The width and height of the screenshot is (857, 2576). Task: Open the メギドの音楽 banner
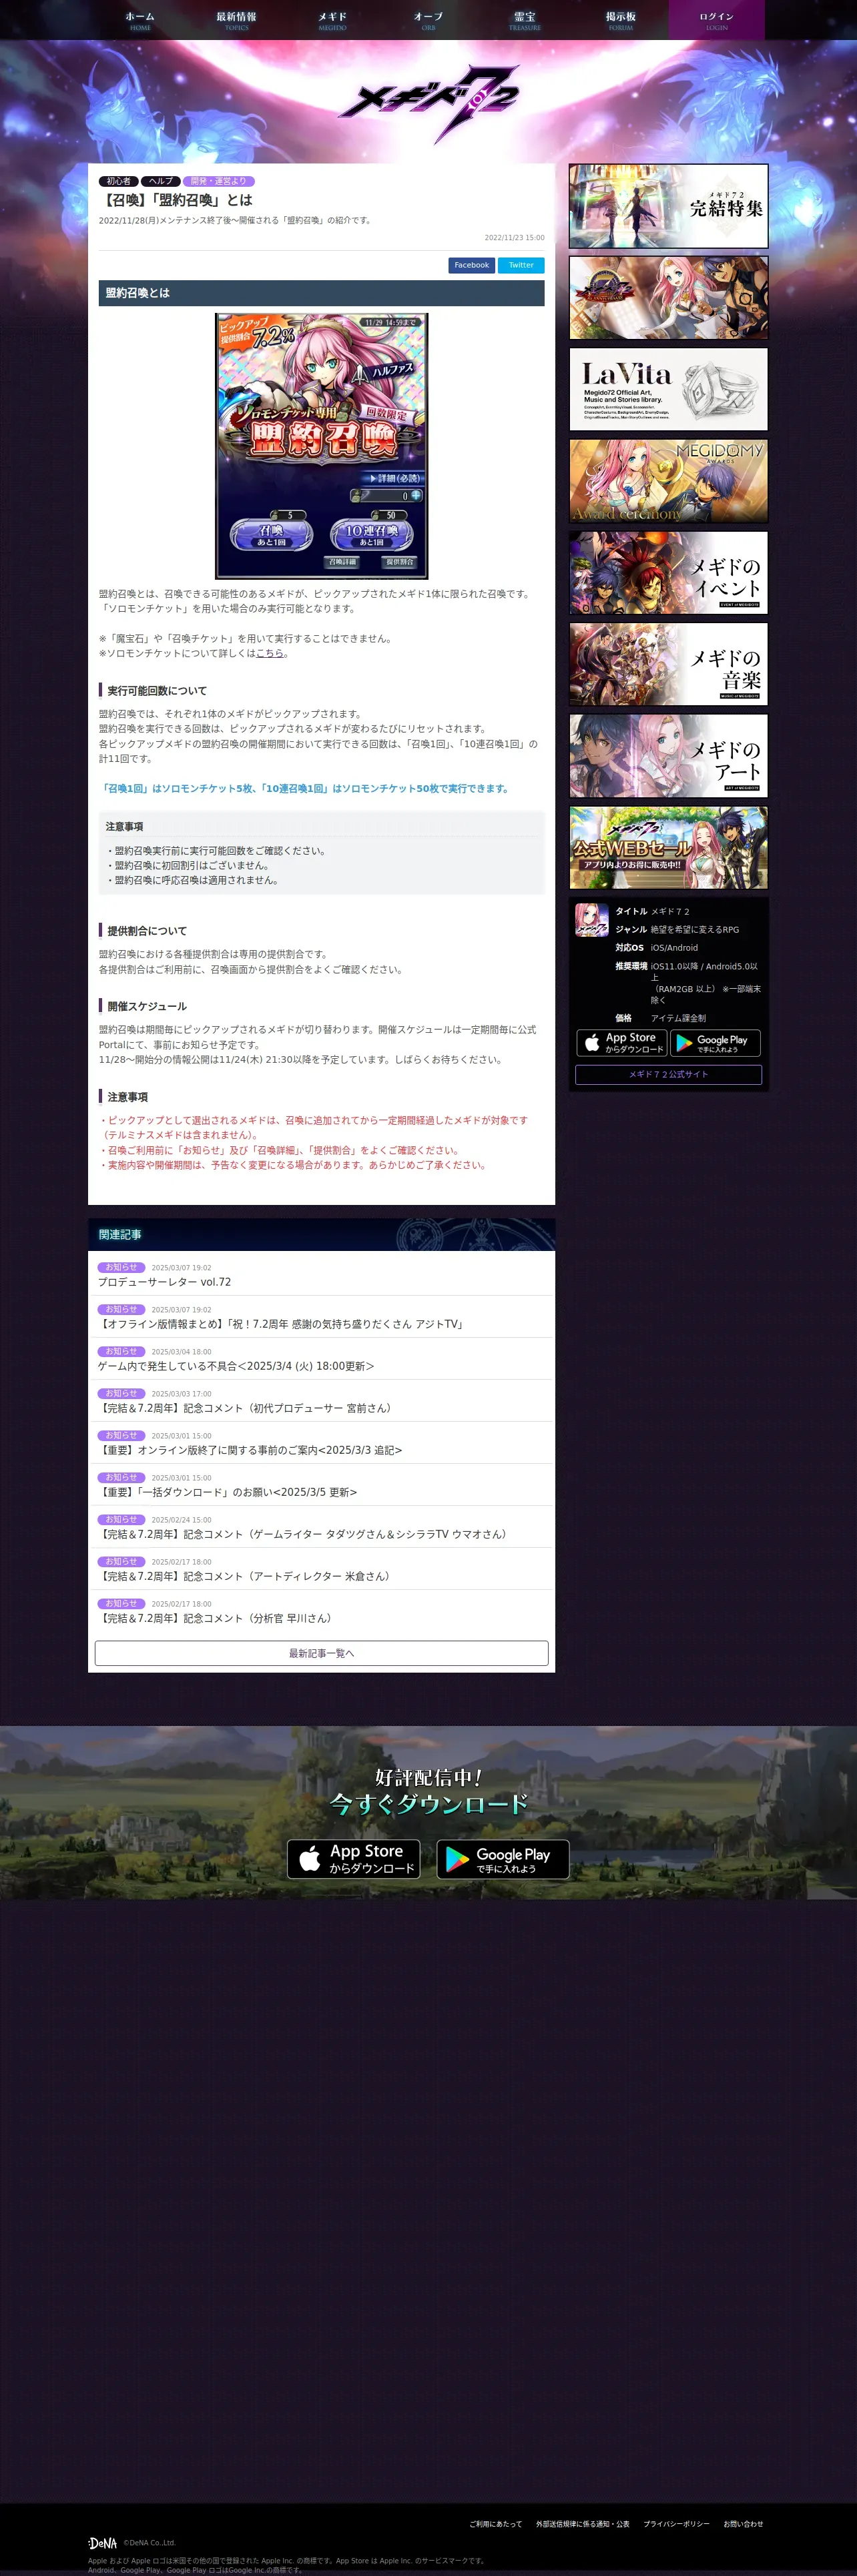[x=669, y=664]
